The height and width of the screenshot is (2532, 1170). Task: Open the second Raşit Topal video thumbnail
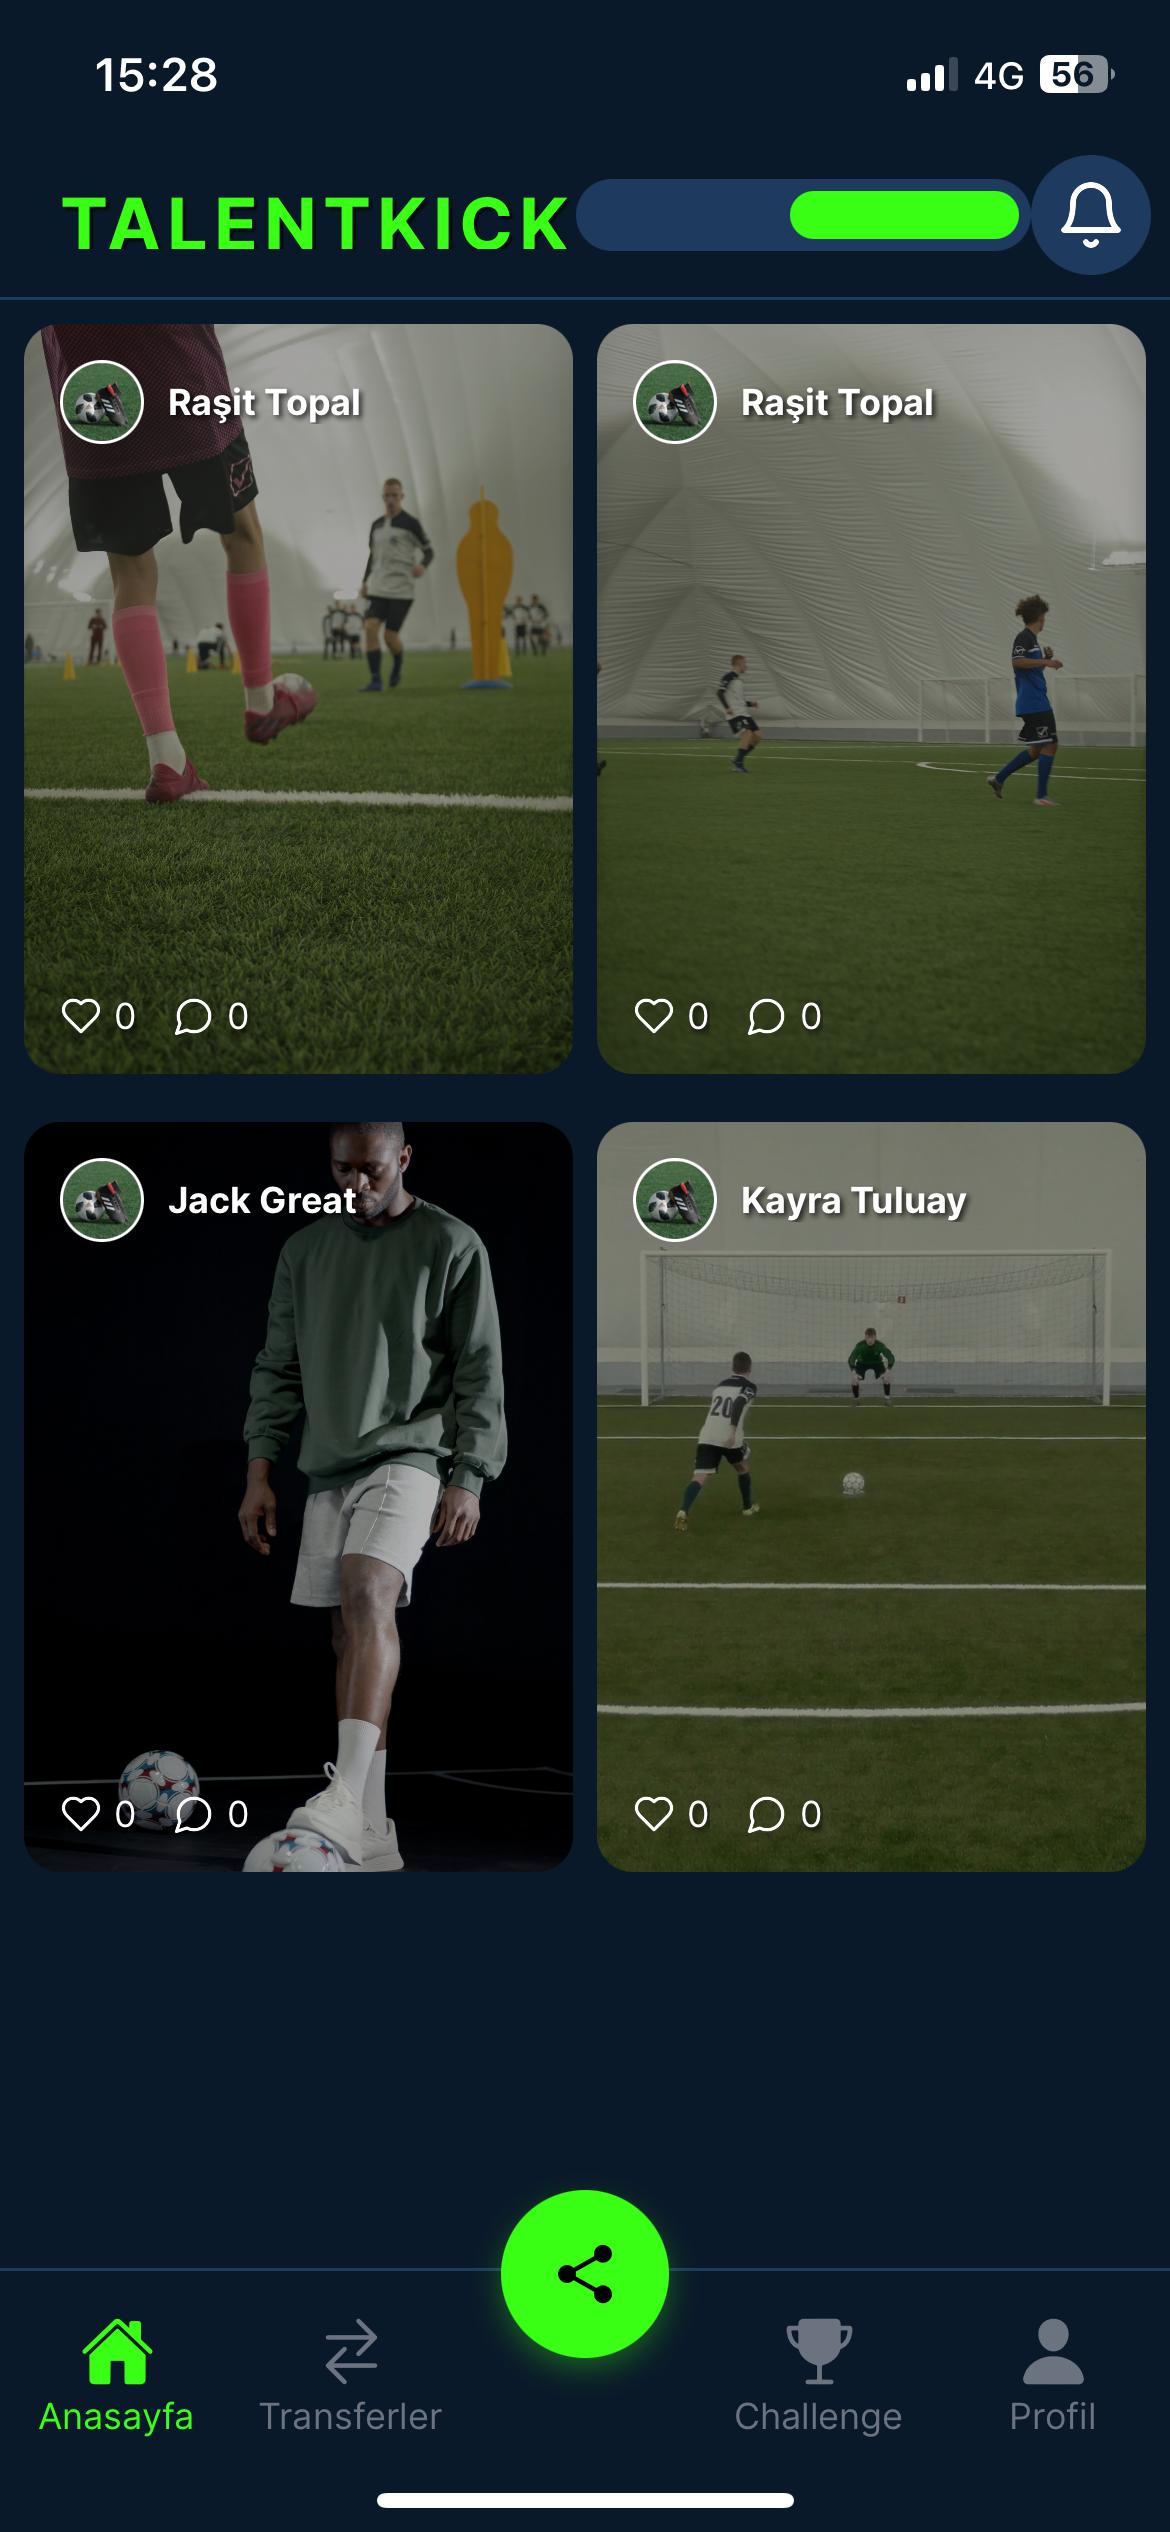coord(871,699)
